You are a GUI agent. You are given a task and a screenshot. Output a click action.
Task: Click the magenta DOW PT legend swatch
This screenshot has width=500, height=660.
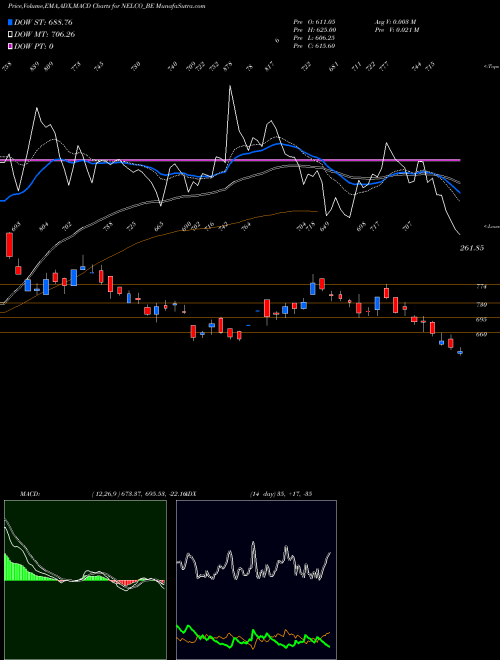(x=10, y=46)
